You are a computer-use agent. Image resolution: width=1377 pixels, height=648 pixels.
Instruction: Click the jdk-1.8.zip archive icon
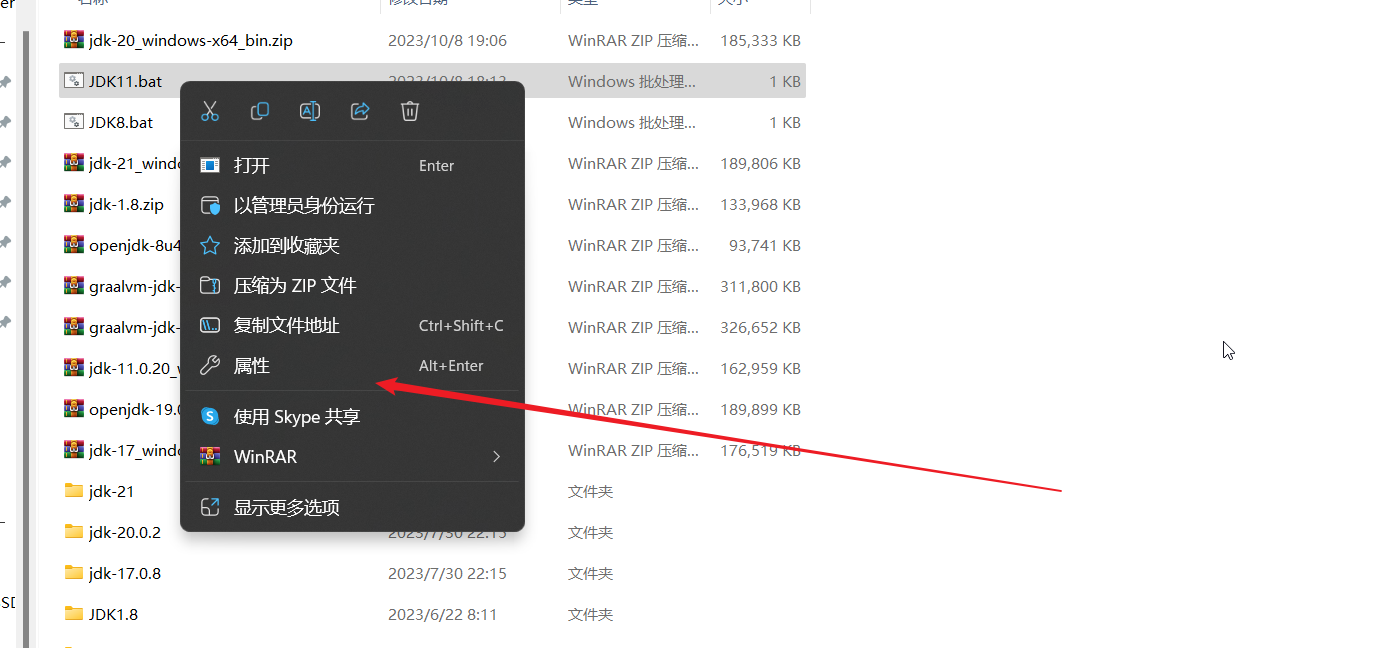point(74,203)
